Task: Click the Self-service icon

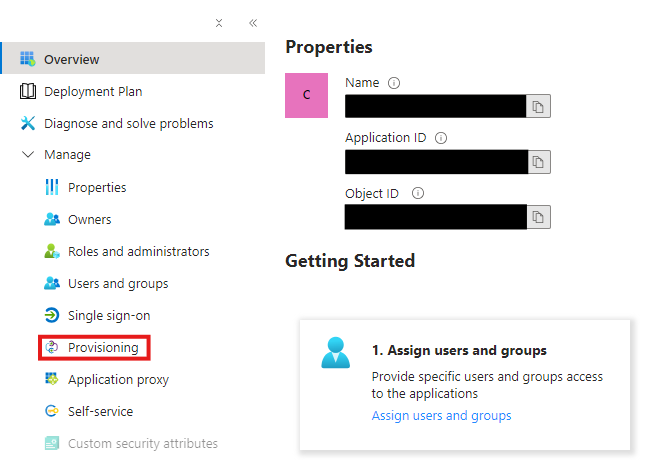Action: point(52,411)
